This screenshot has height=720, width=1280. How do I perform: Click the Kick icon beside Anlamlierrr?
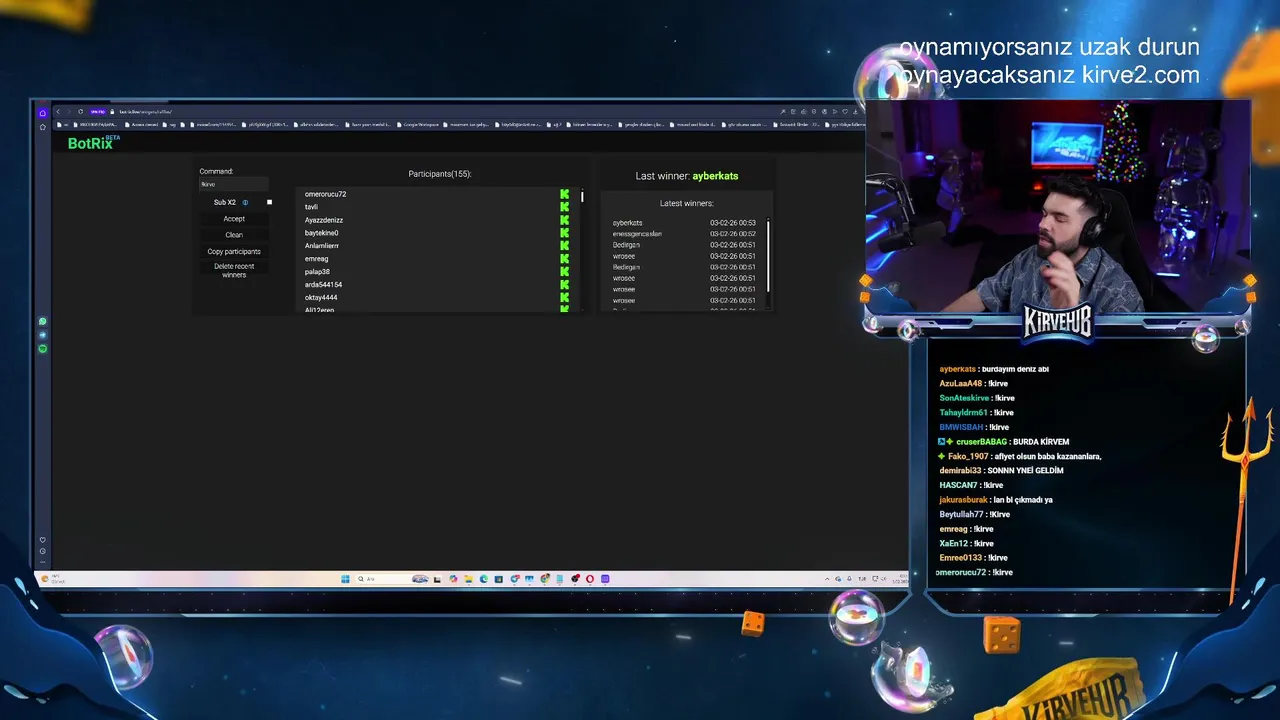(565, 246)
